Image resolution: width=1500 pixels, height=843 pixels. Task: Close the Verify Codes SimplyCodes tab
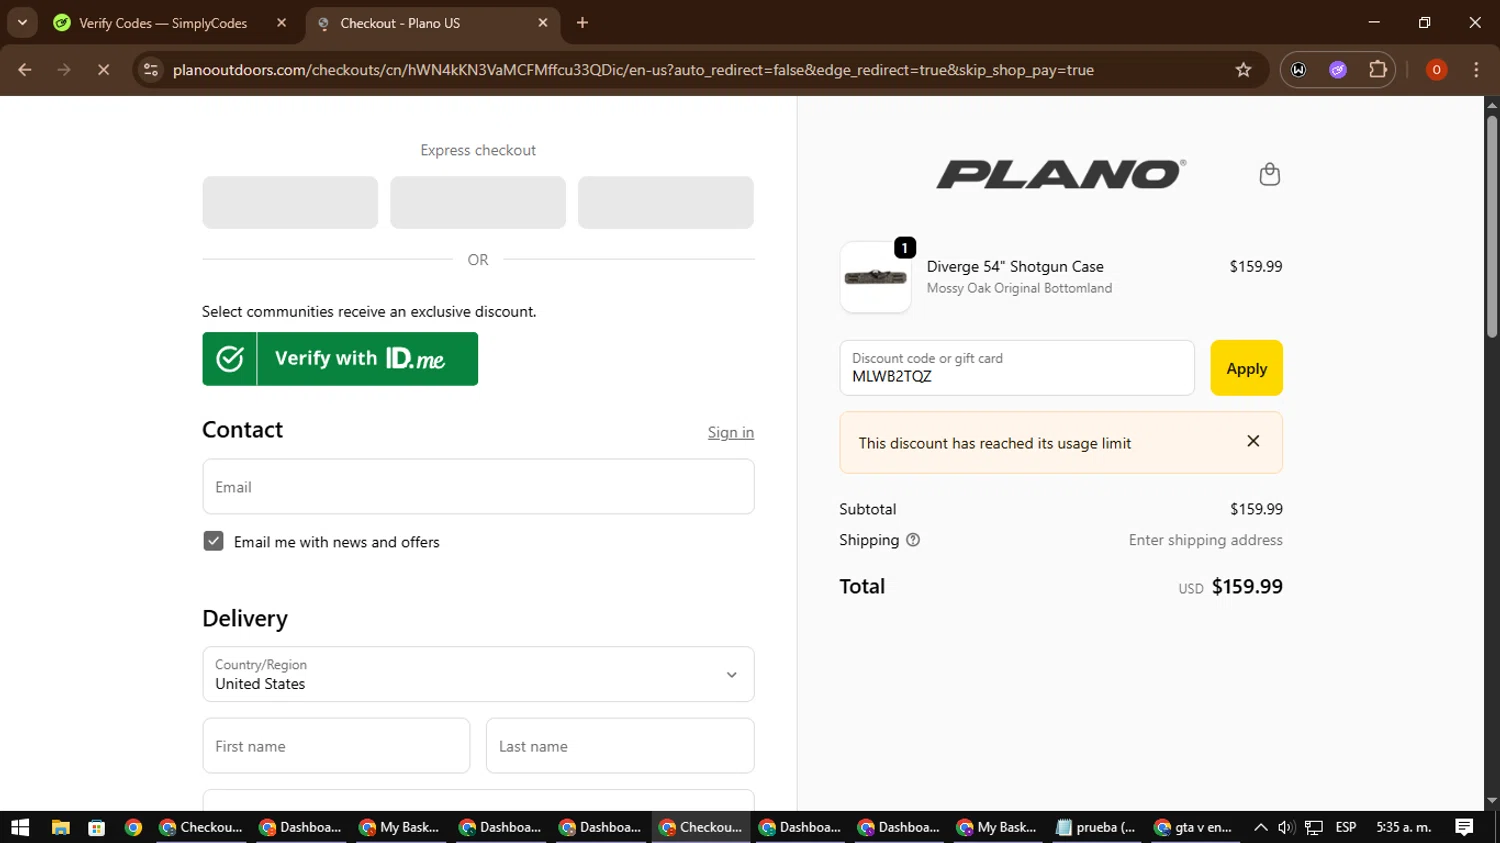(281, 23)
